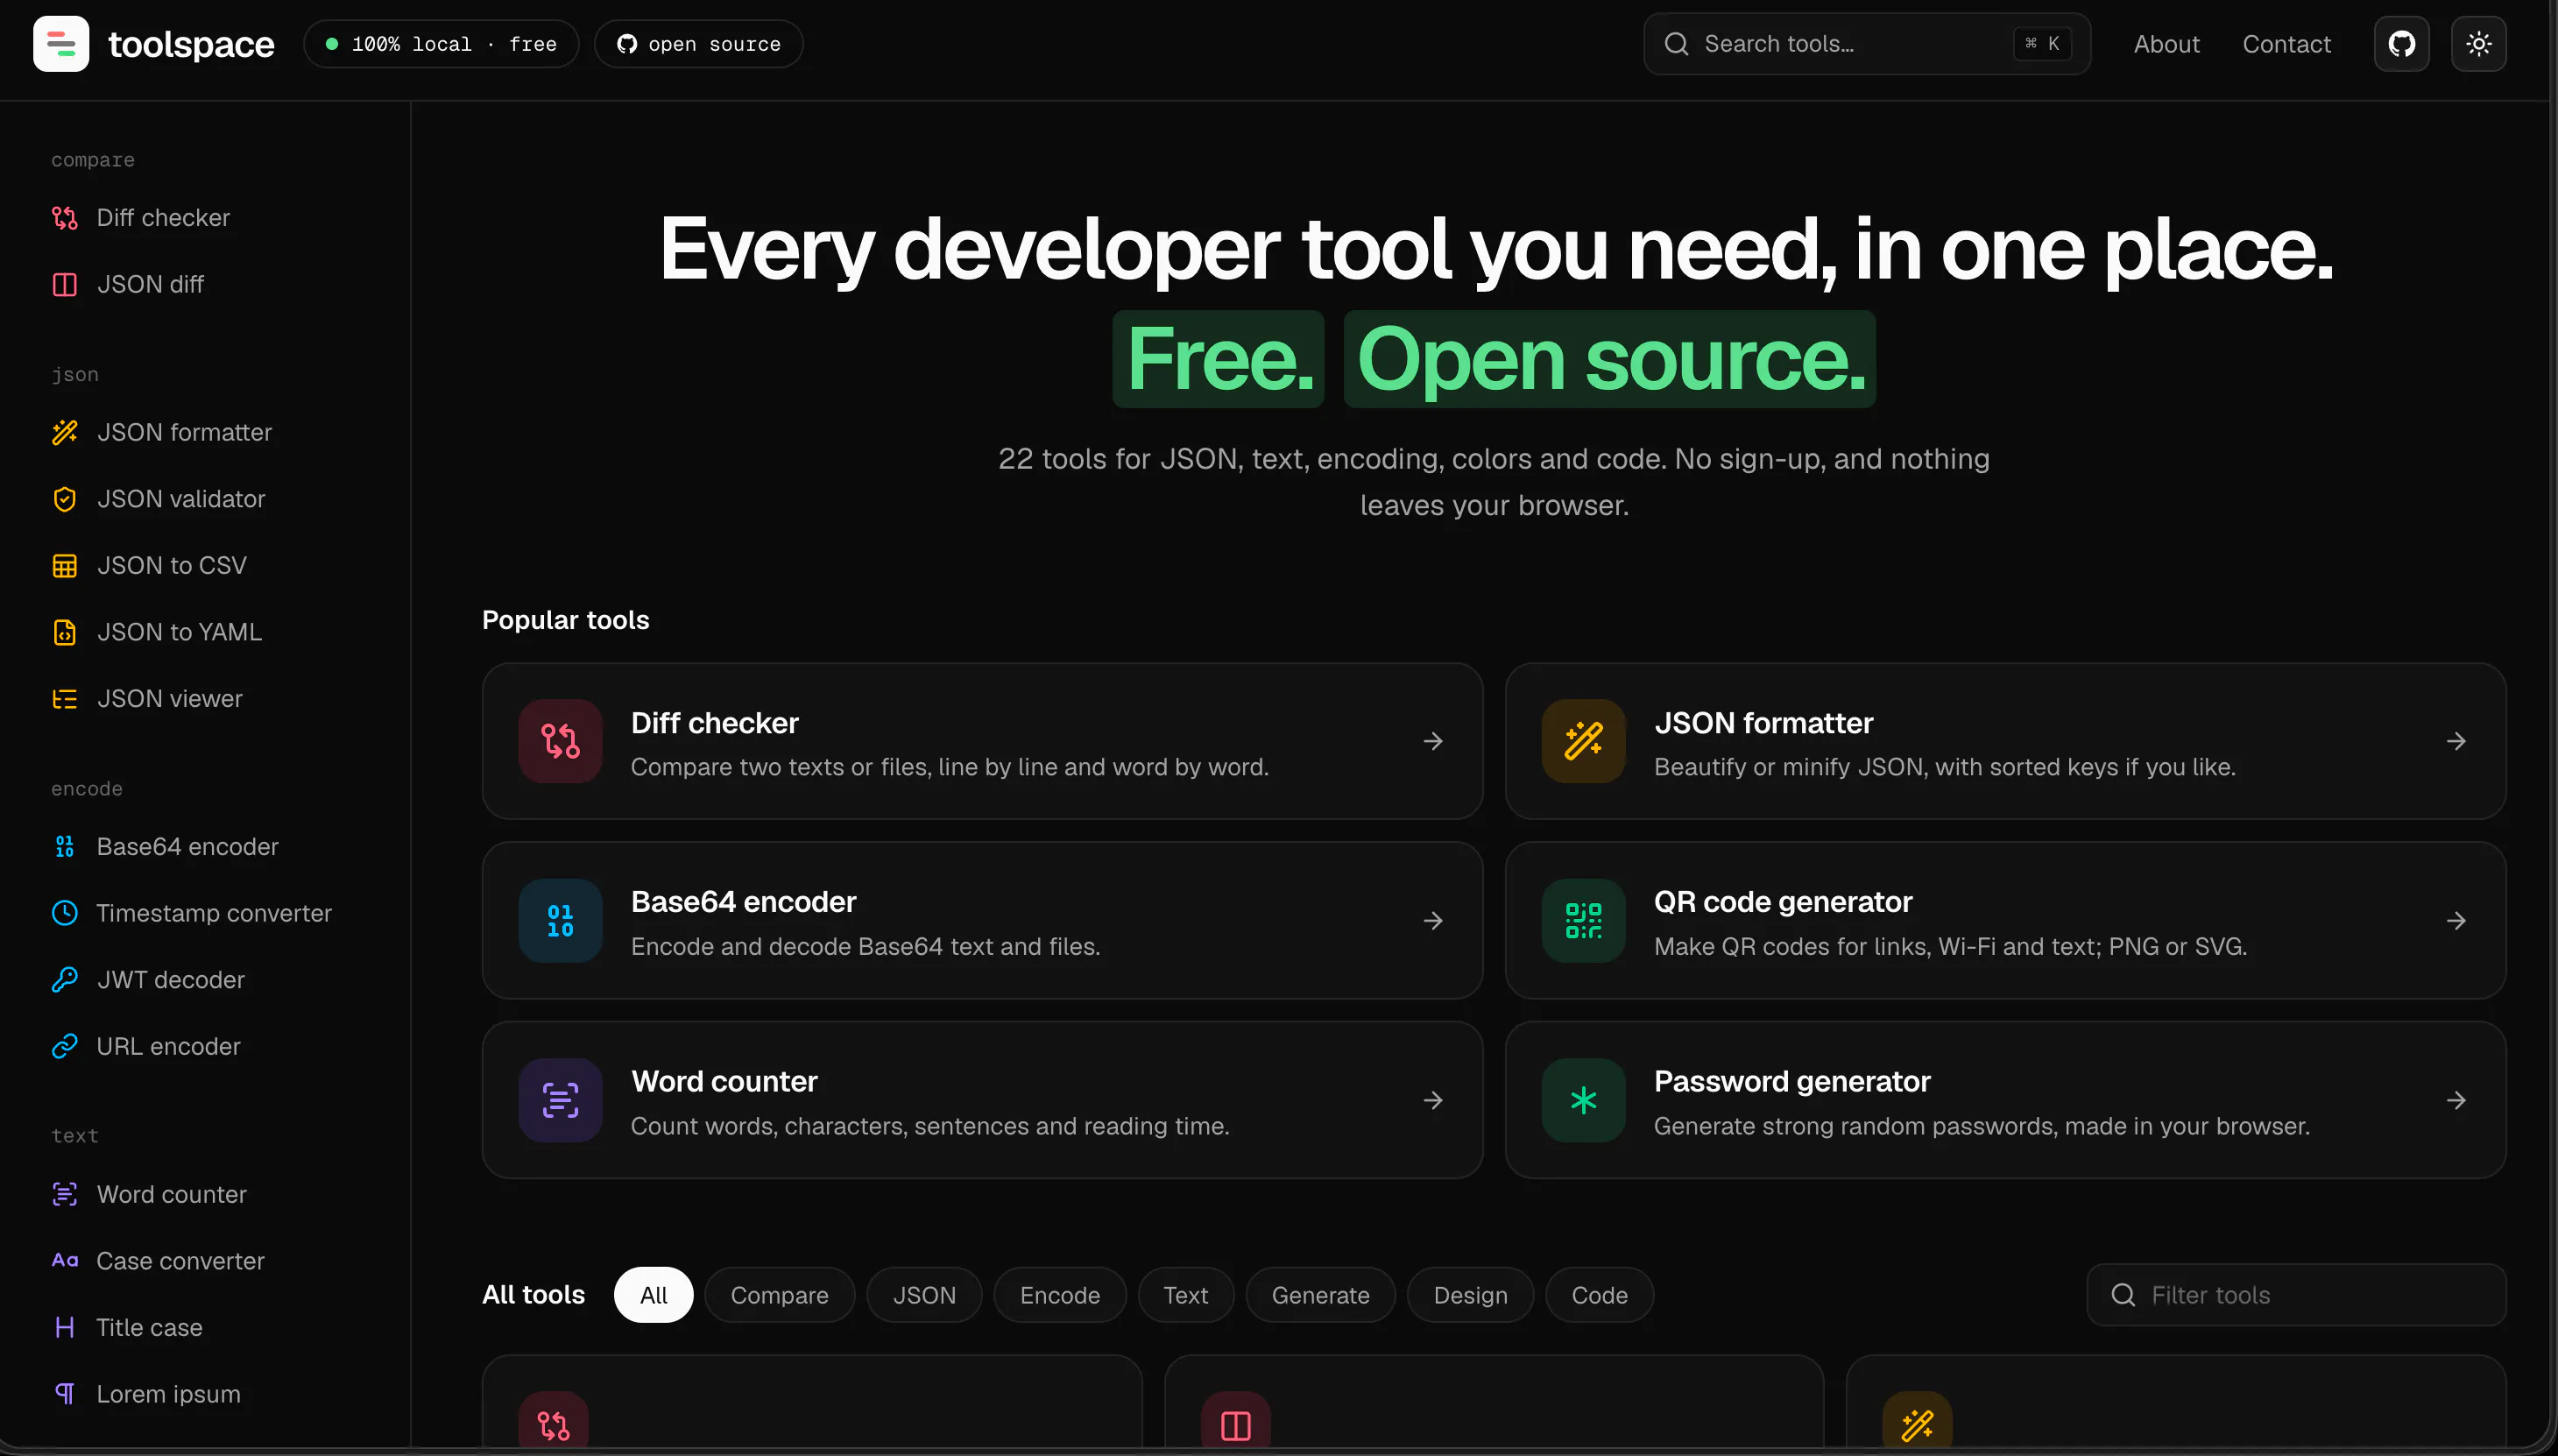
Task: Click the Diff checker sidebar icon
Action: tap(65, 218)
